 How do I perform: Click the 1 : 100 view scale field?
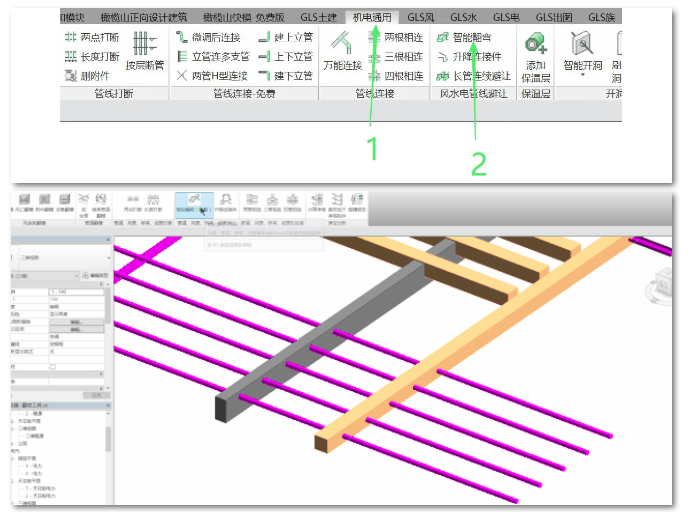pyautogui.click(x=76, y=292)
